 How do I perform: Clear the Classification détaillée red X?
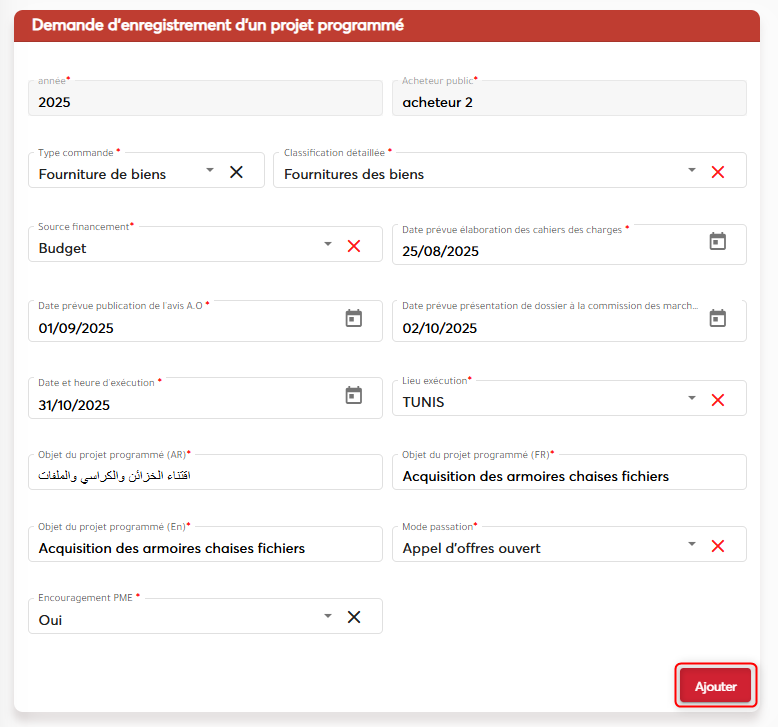(x=717, y=172)
